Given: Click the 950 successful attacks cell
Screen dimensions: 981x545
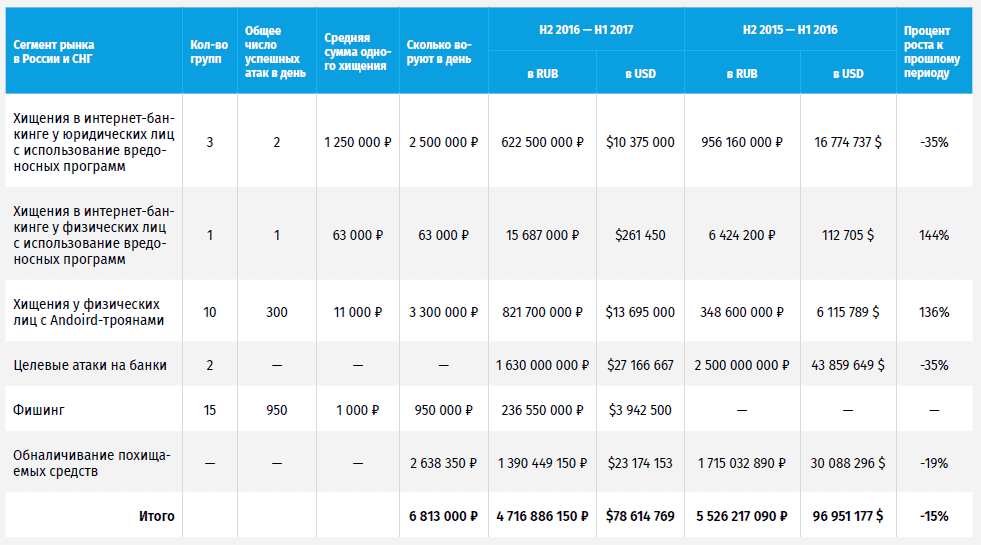Looking at the screenshot, I should (x=277, y=410).
